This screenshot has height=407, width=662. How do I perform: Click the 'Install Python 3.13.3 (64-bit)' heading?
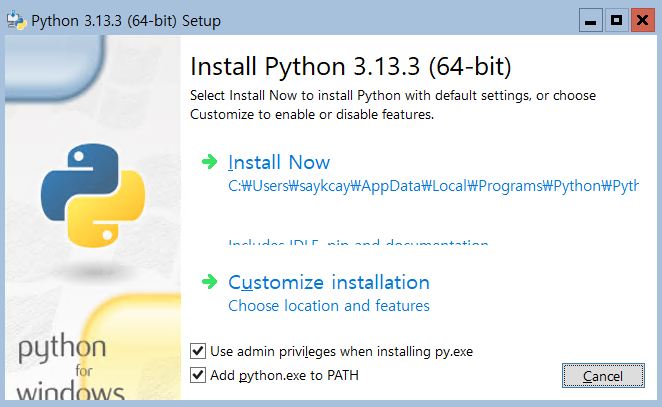pyautogui.click(x=350, y=67)
